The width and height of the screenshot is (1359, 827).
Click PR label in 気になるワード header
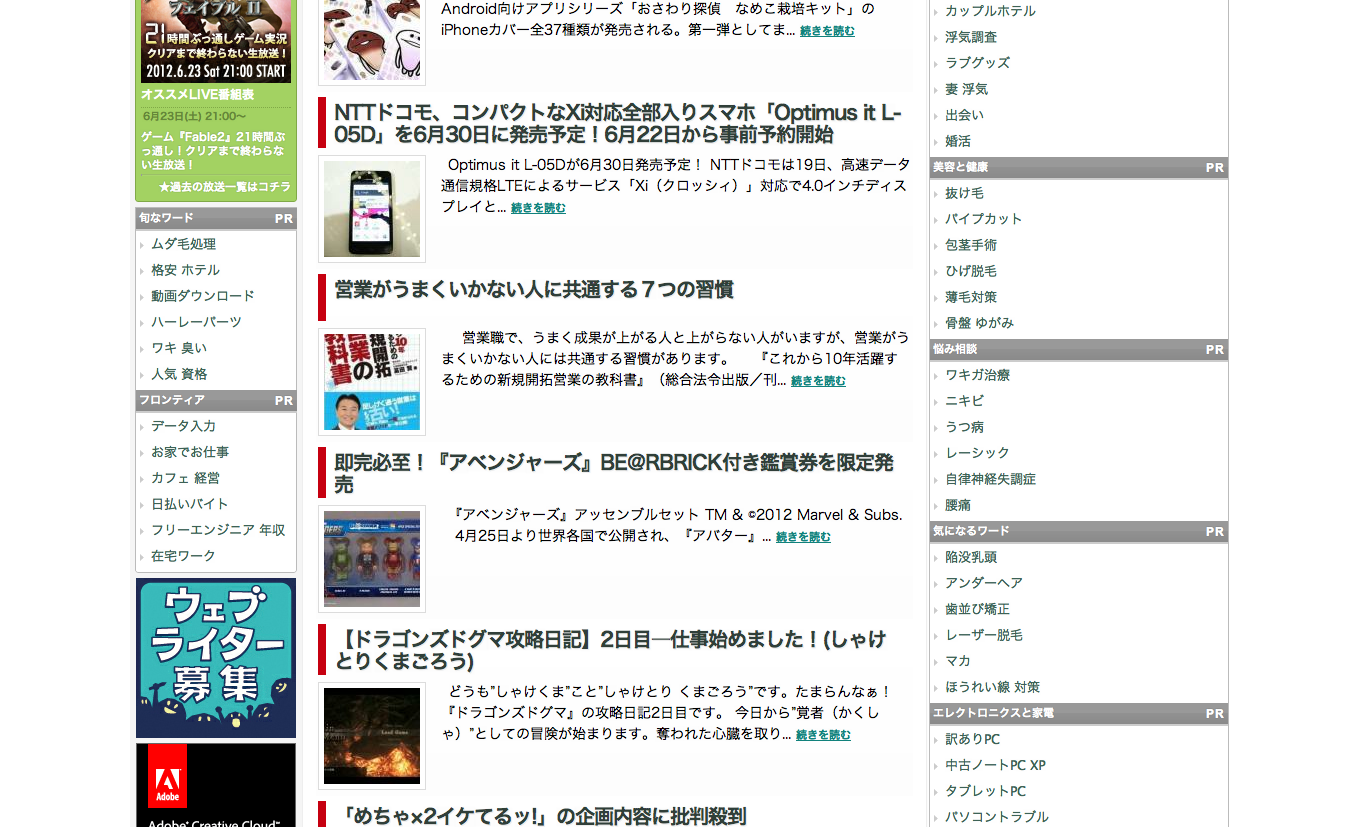tap(1215, 531)
